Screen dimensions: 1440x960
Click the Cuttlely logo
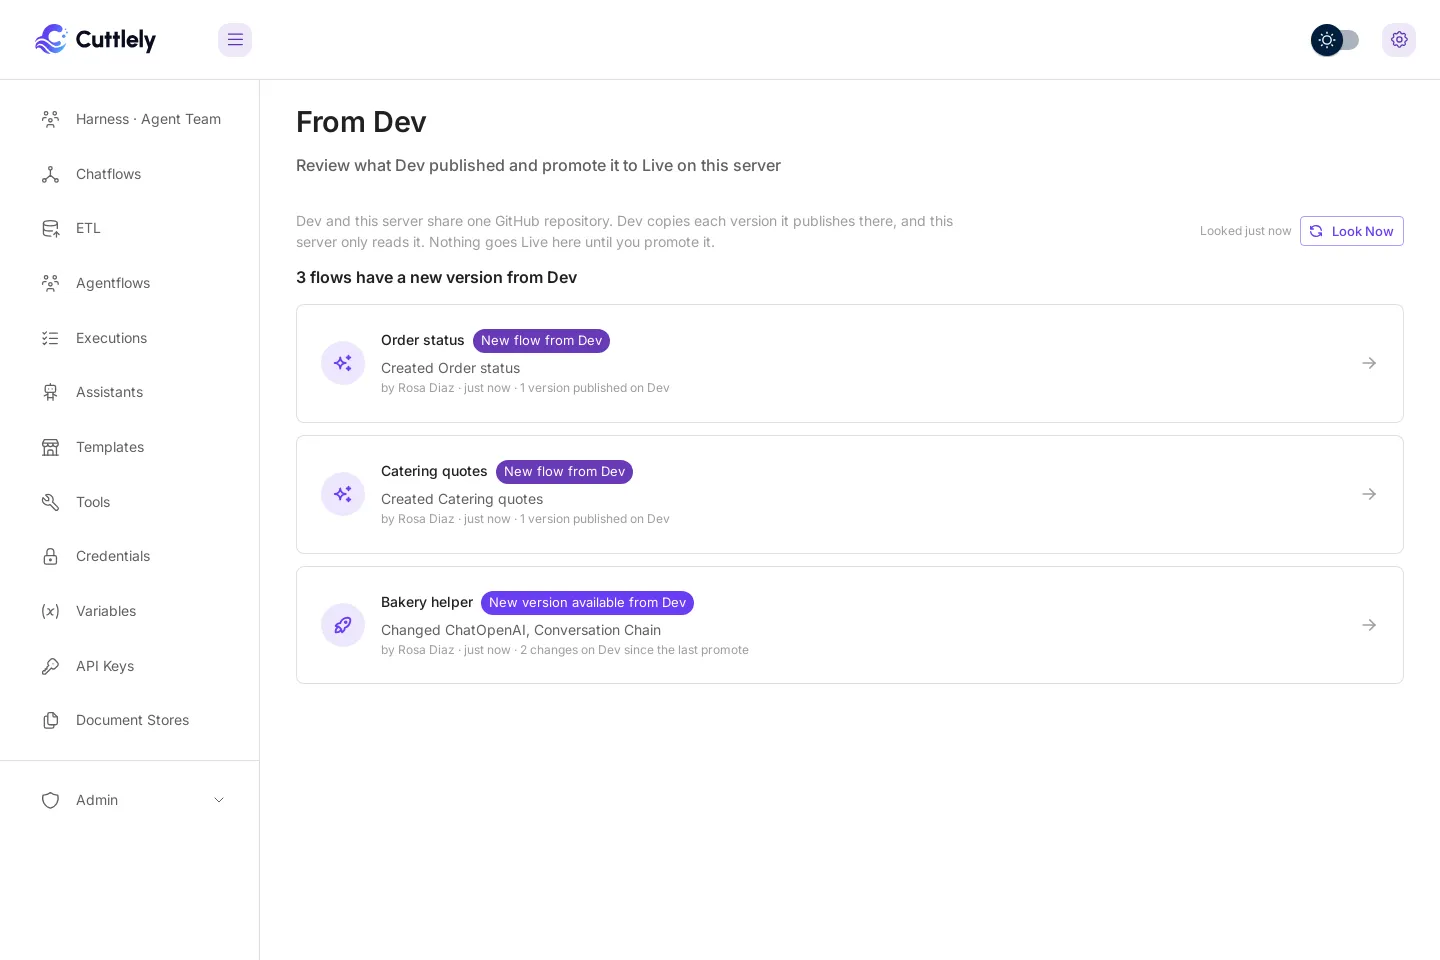(x=95, y=40)
